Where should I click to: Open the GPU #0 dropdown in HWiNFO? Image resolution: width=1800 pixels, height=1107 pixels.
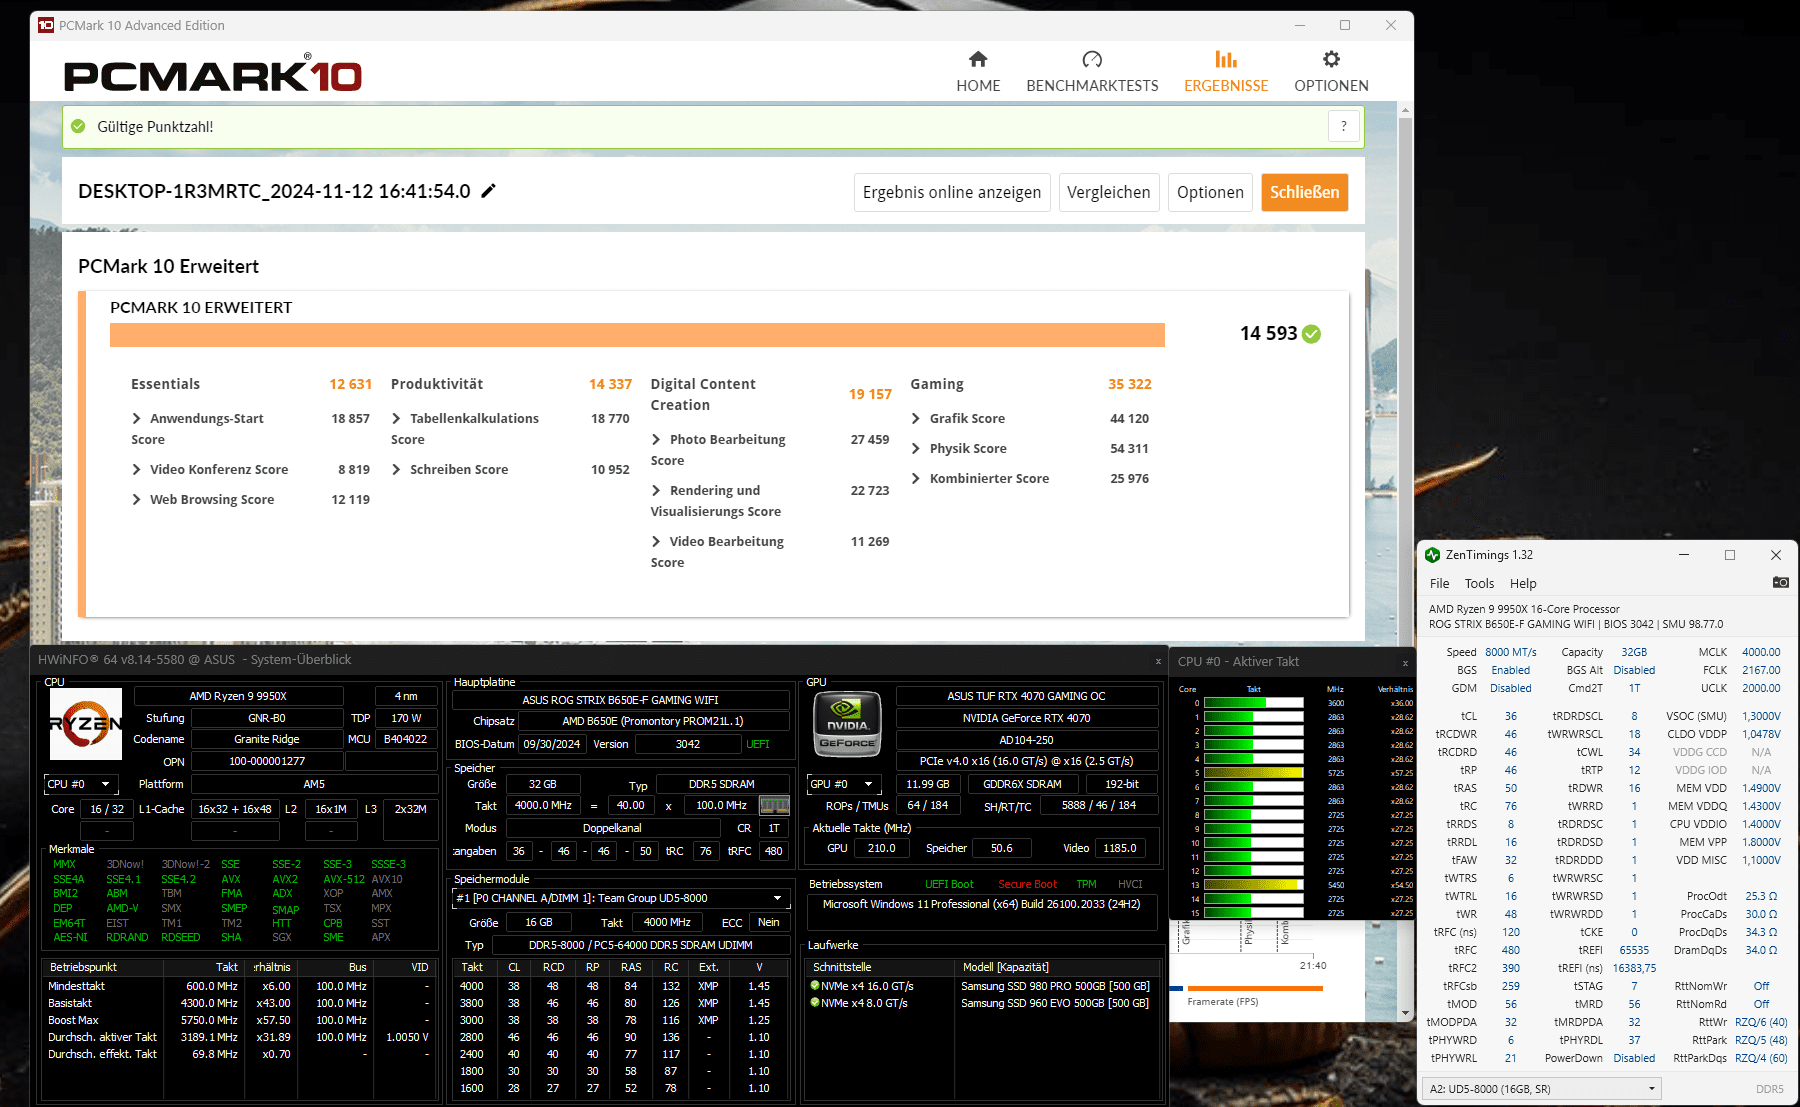(x=844, y=784)
